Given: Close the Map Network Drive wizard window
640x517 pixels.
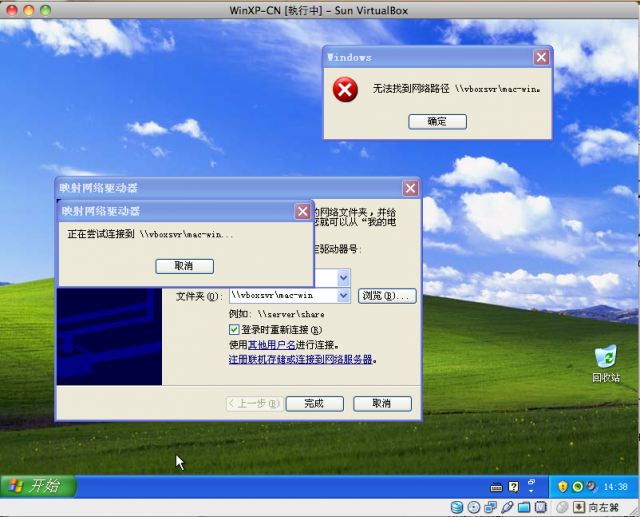Looking at the screenshot, I should tap(410, 188).
